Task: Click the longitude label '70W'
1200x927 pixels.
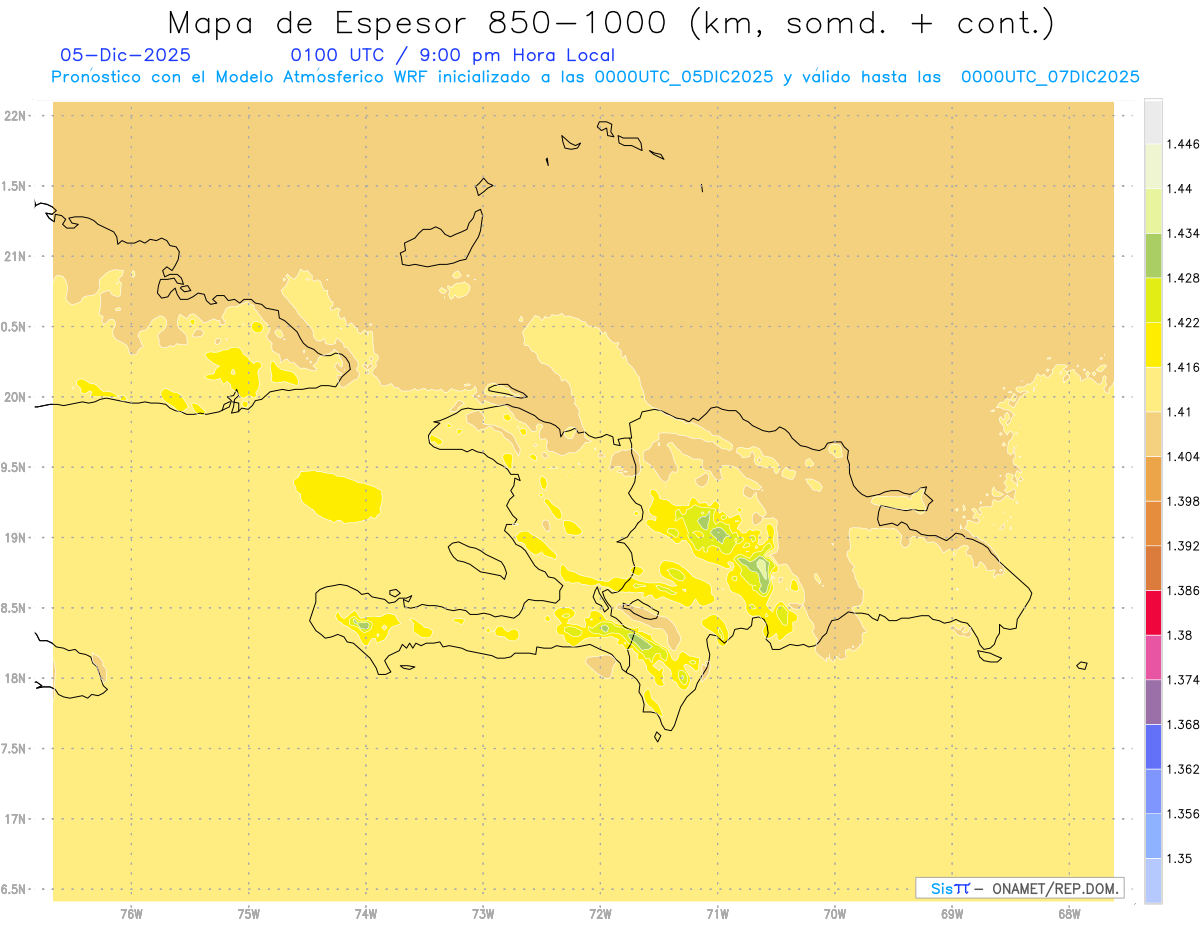Action: coord(835,914)
